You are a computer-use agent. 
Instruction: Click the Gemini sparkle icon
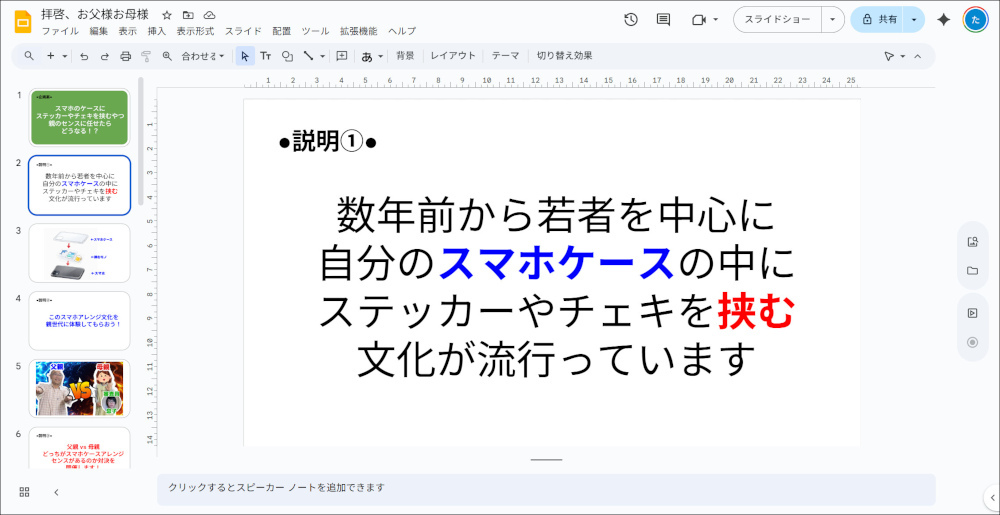coord(943,19)
